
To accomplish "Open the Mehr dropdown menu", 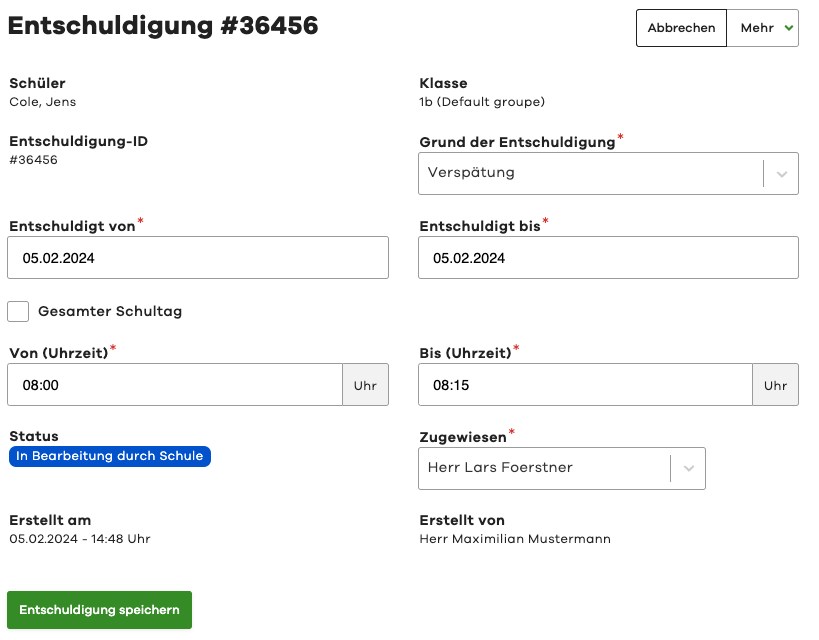I will point(763,28).
